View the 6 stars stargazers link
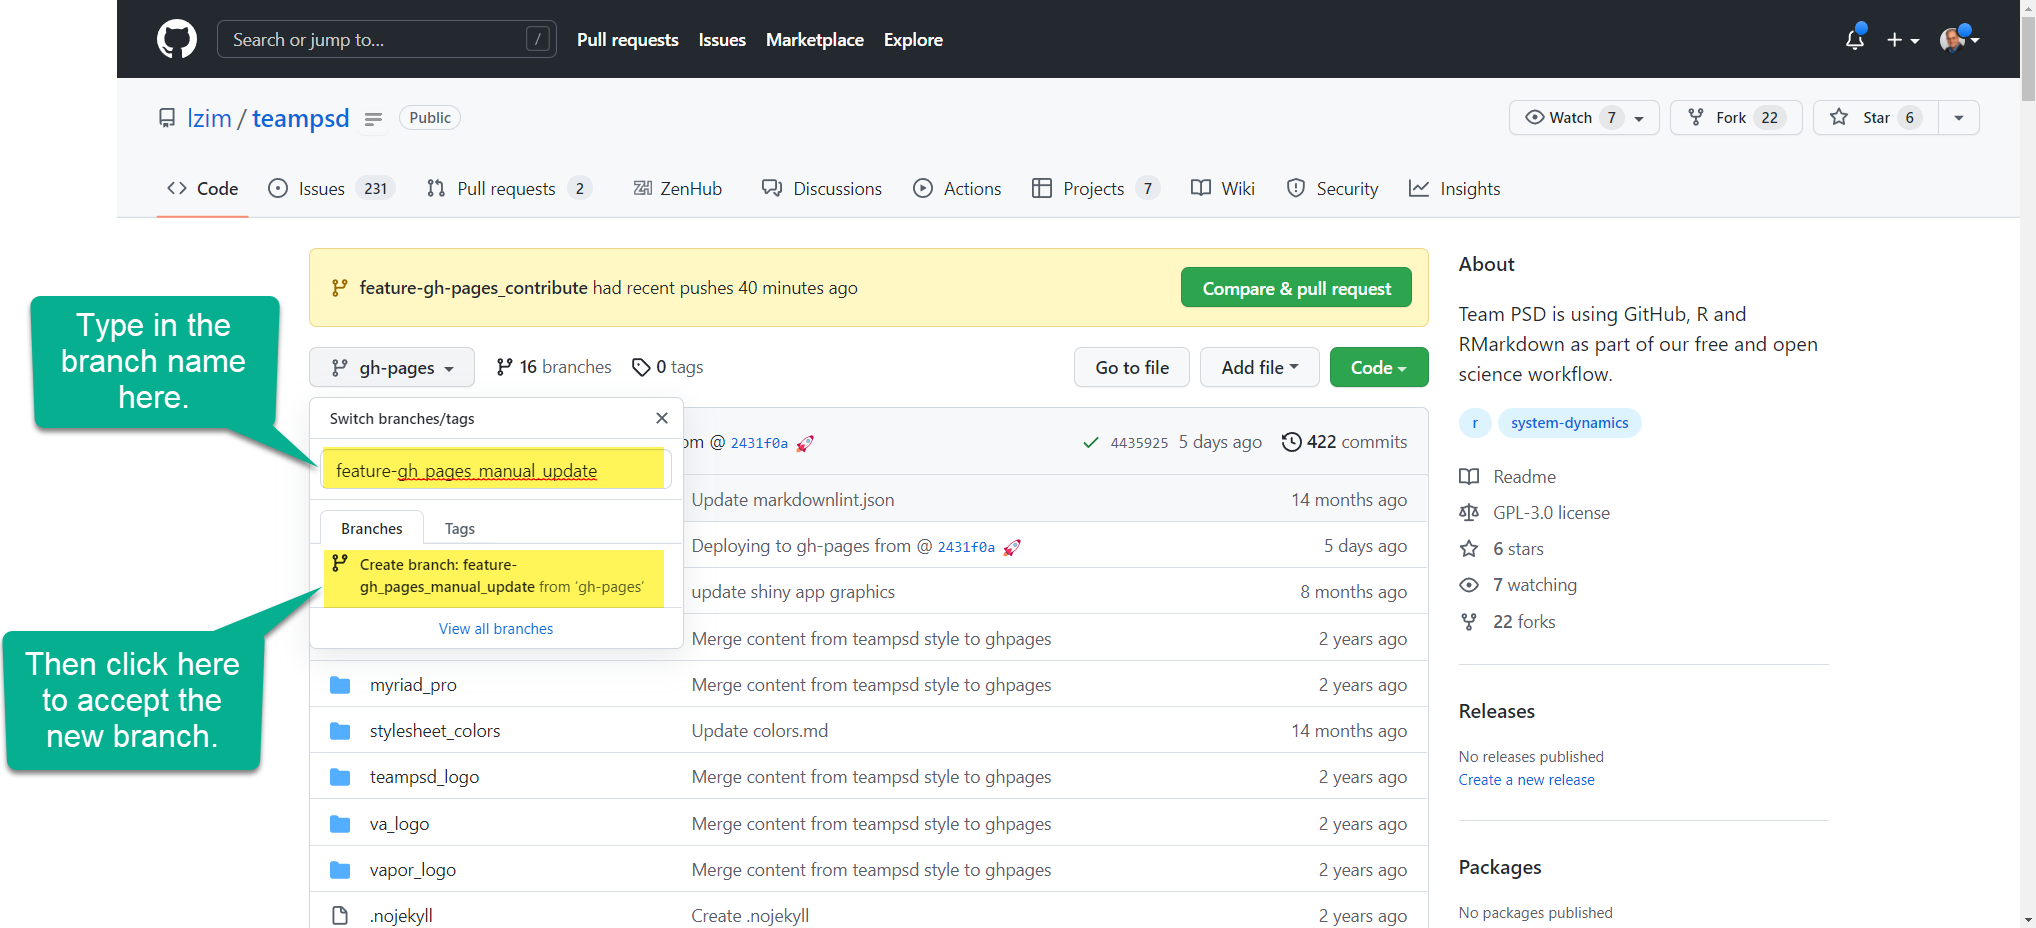2036x928 pixels. click(1502, 549)
